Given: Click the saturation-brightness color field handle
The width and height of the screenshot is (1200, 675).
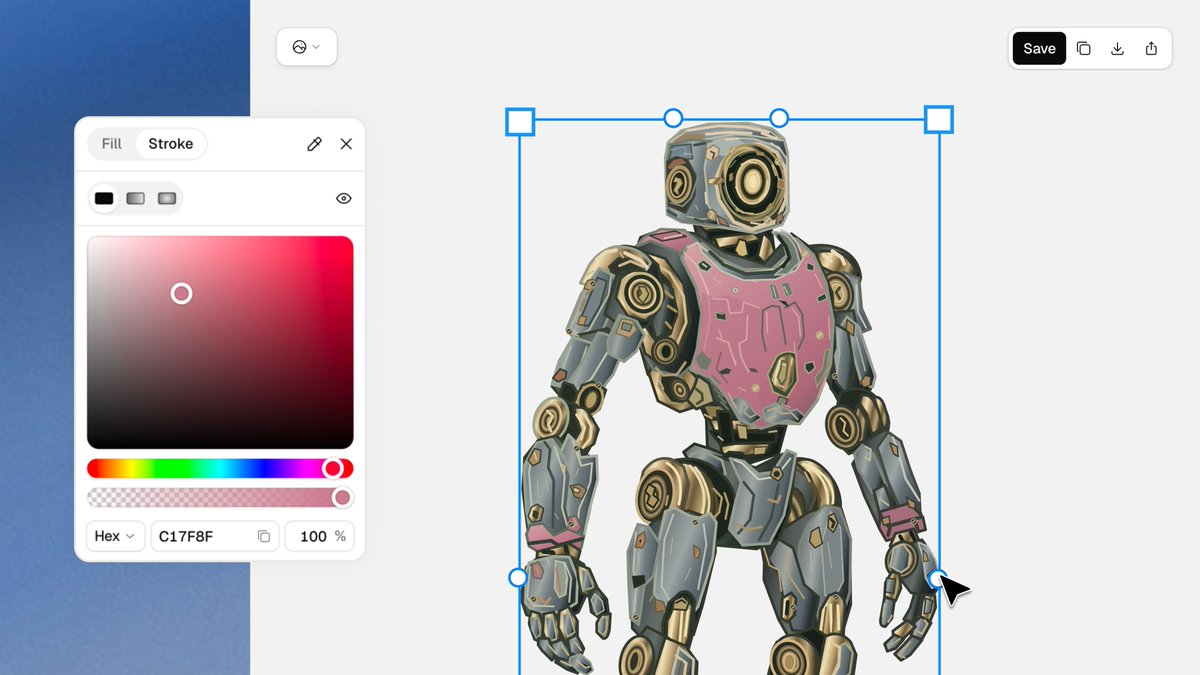Looking at the screenshot, I should 181,293.
